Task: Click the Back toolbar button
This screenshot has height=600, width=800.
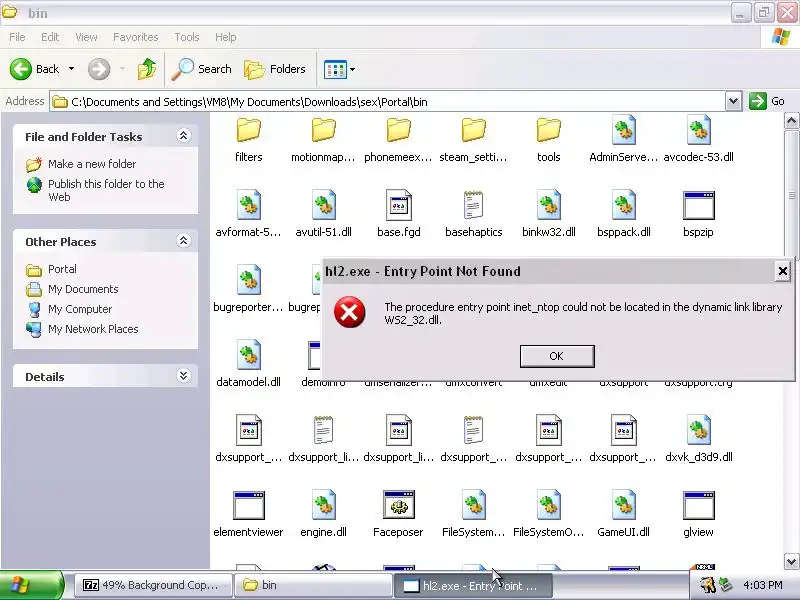Action: [35, 69]
